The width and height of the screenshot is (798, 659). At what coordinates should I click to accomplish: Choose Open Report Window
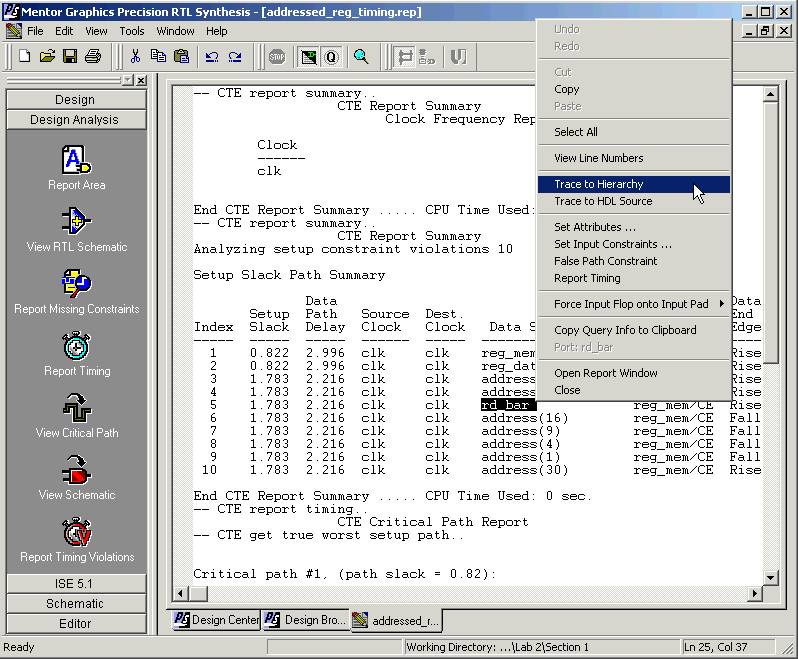pos(634,373)
